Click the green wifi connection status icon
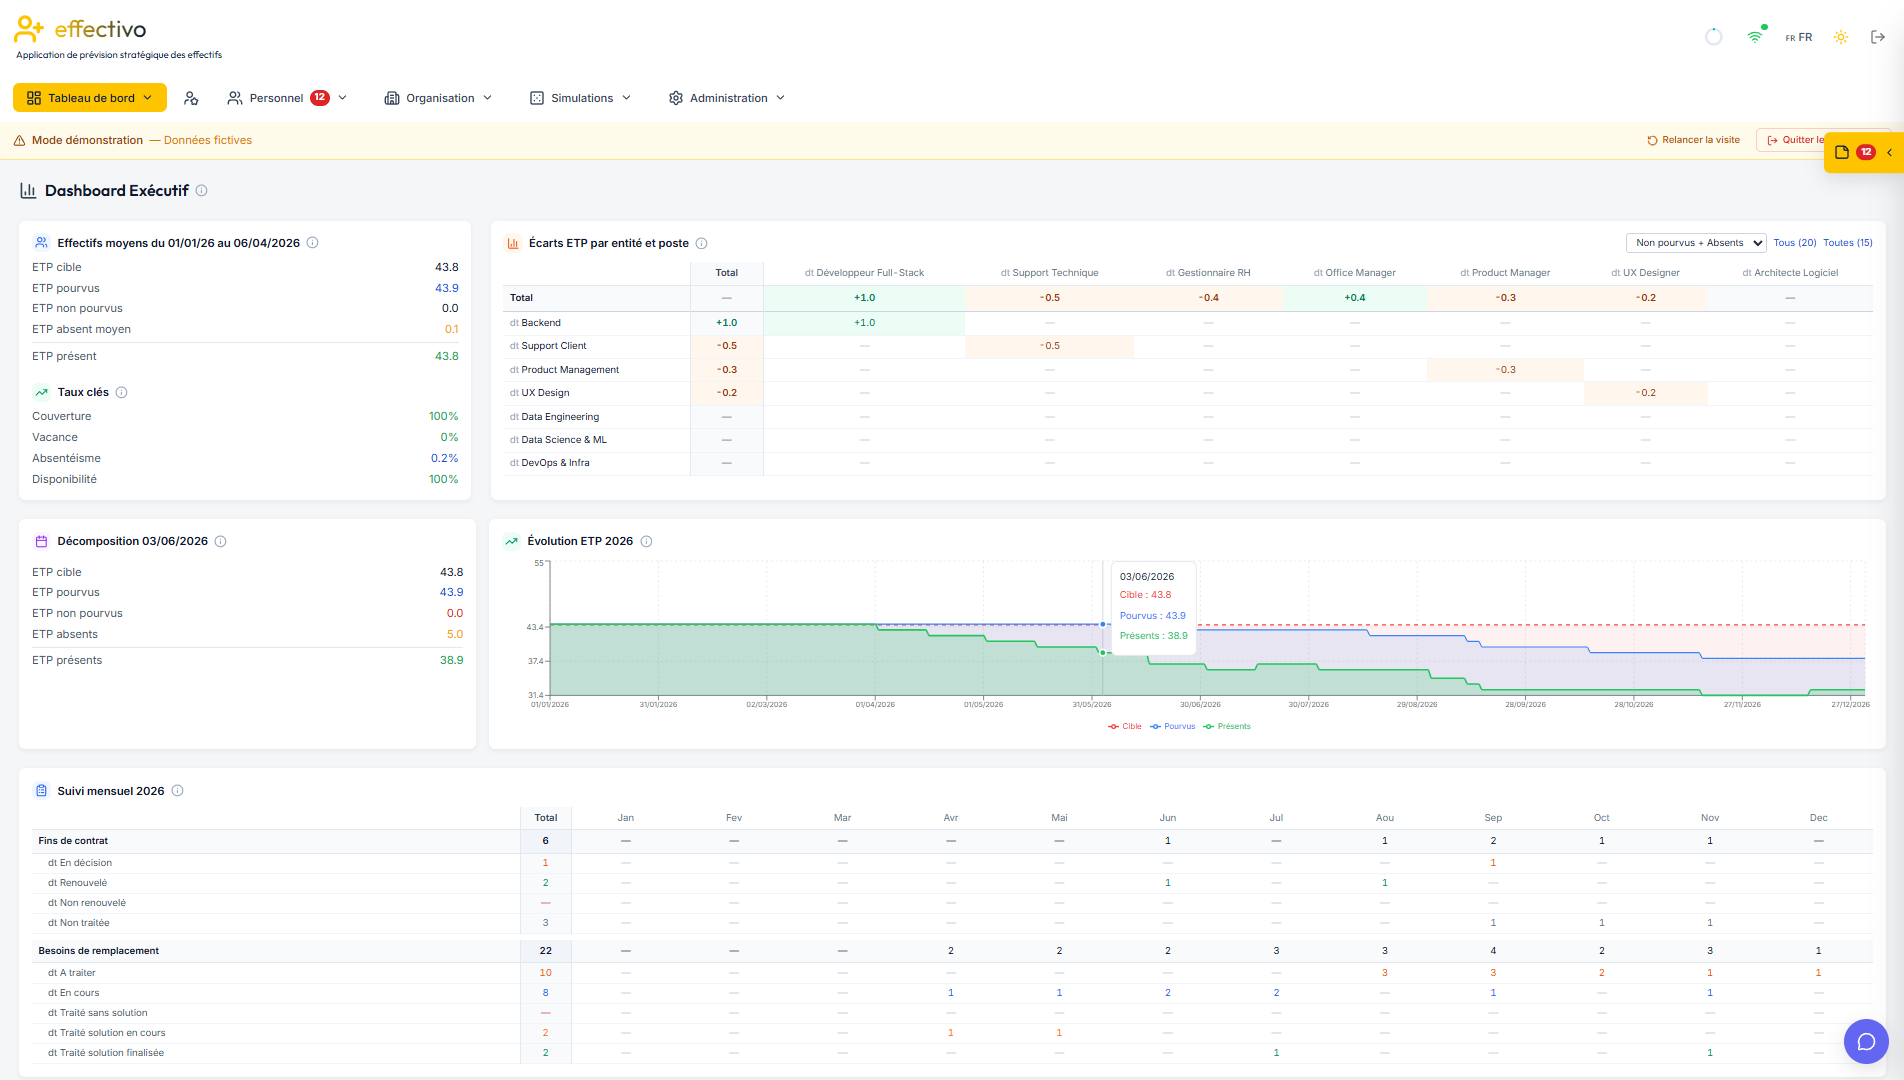 [x=1755, y=37]
